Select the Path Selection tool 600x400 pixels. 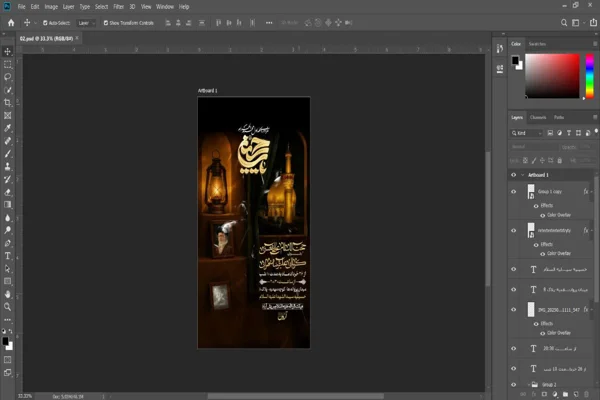coord(7,269)
